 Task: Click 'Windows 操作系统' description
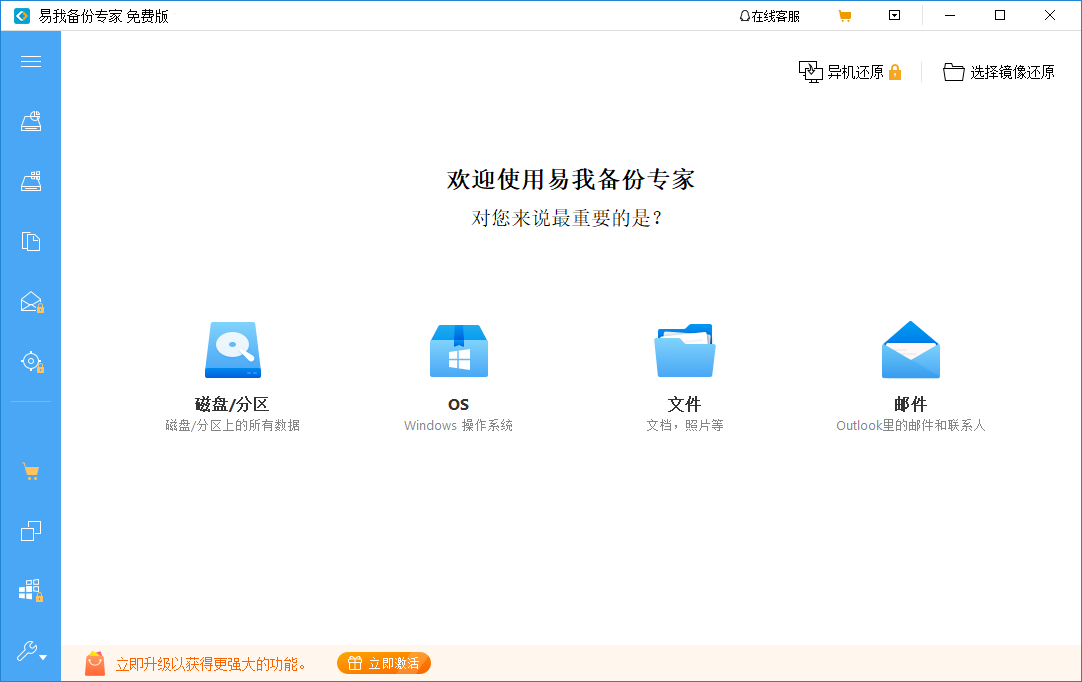(x=458, y=425)
